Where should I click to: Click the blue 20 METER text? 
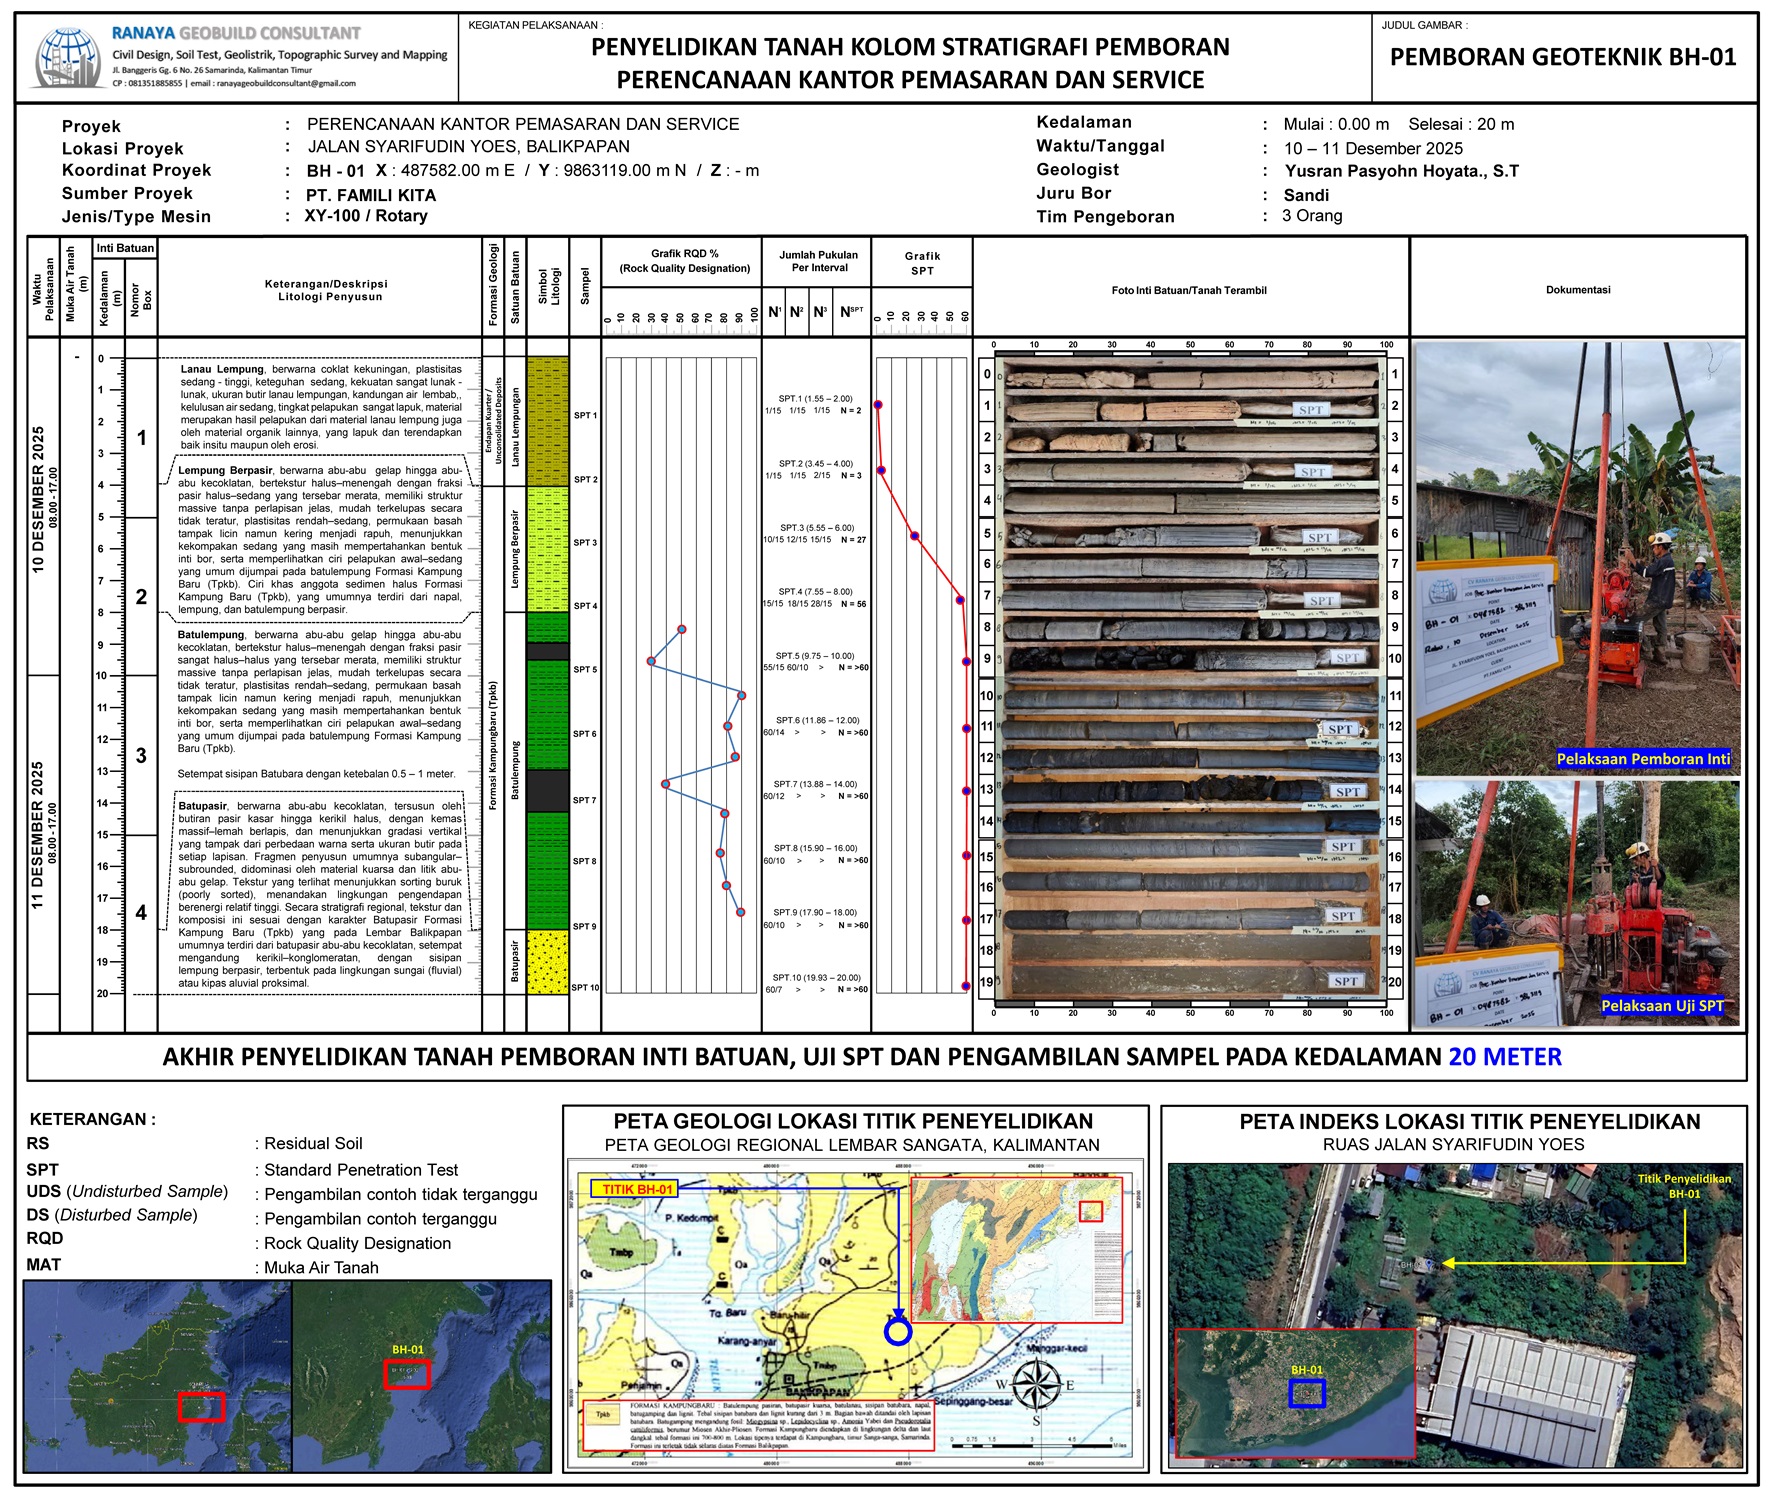1504,1057
